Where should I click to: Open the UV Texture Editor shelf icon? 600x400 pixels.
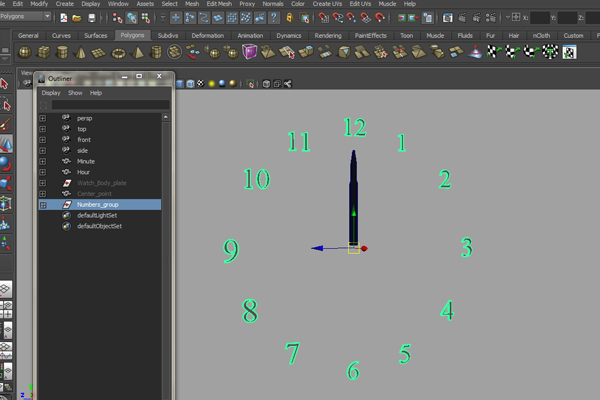point(569,52)
